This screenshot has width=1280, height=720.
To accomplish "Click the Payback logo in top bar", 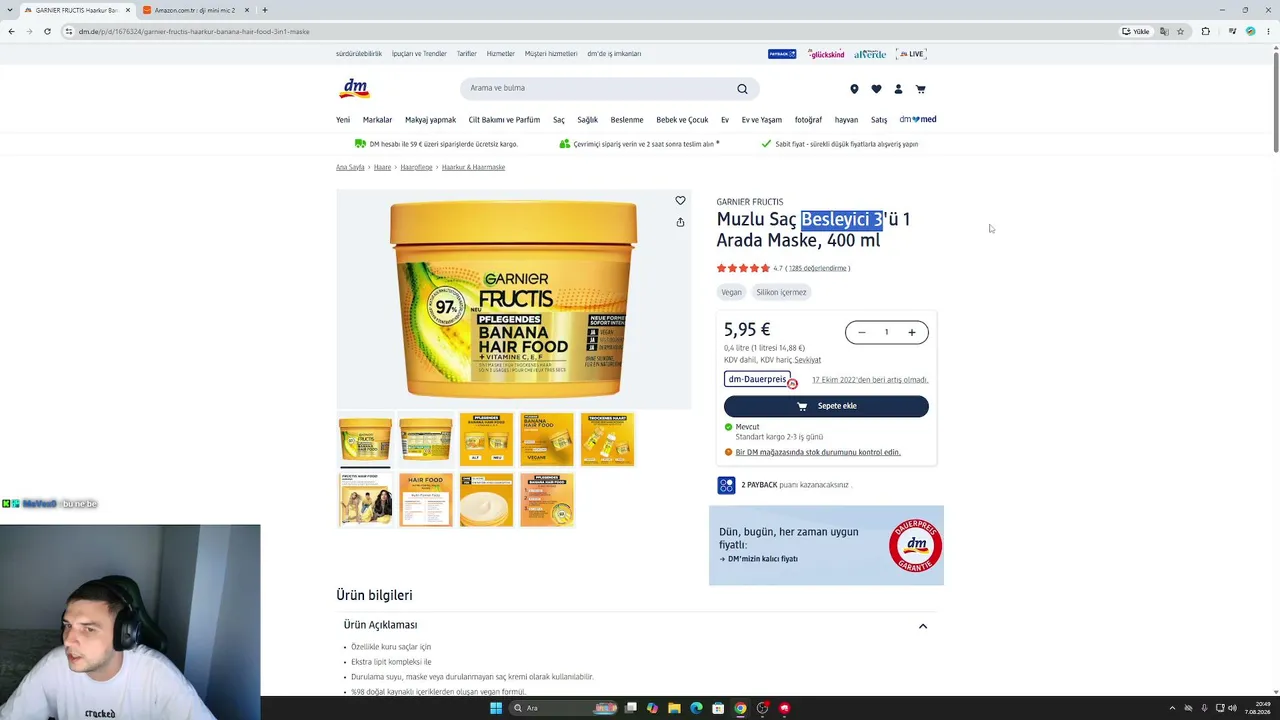I will (782, 54).
